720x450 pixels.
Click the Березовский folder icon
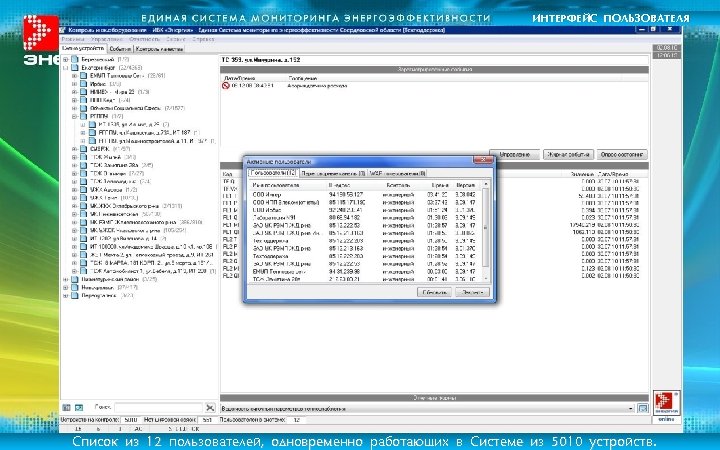coord(74,60)
